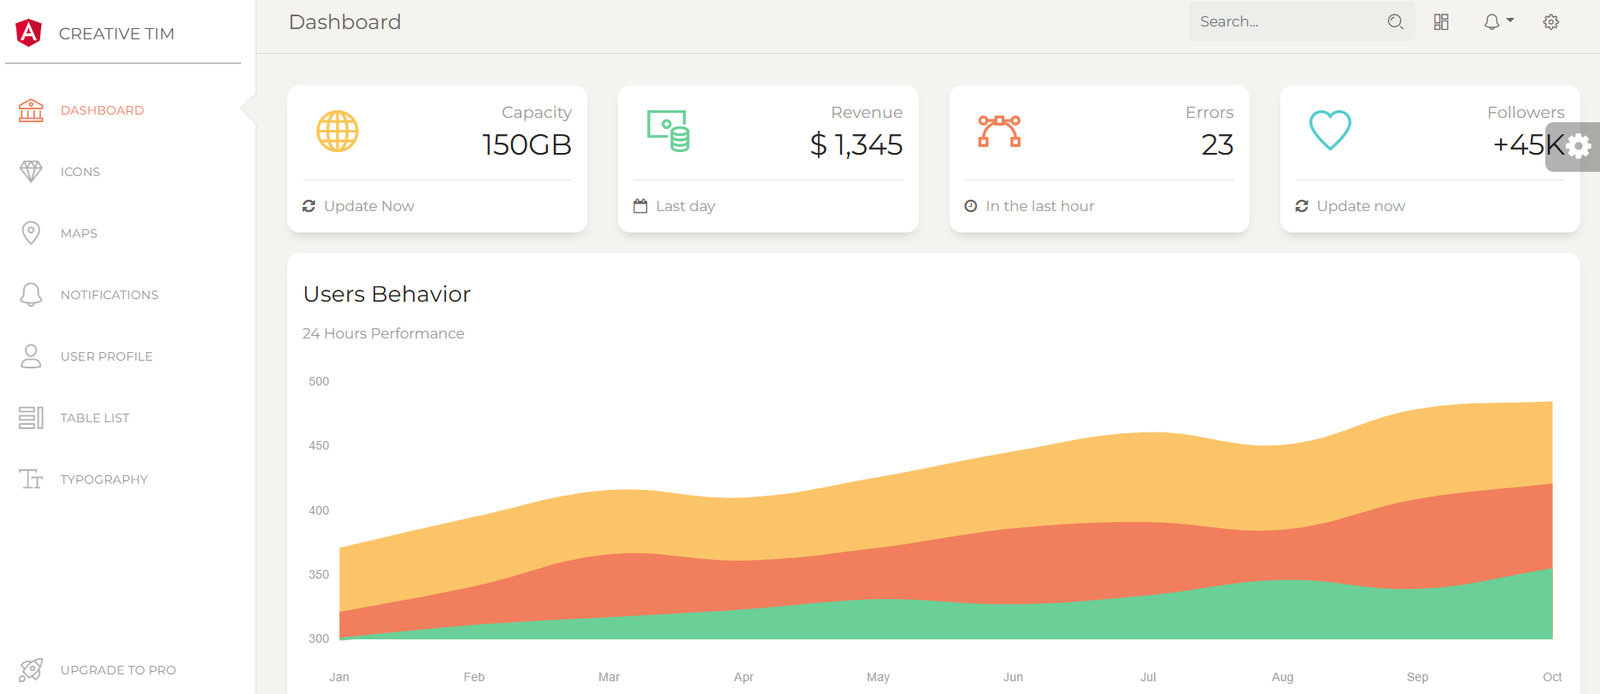Click the Table List icon
This screenshot has width=1600, height=694.
(31, 418)
